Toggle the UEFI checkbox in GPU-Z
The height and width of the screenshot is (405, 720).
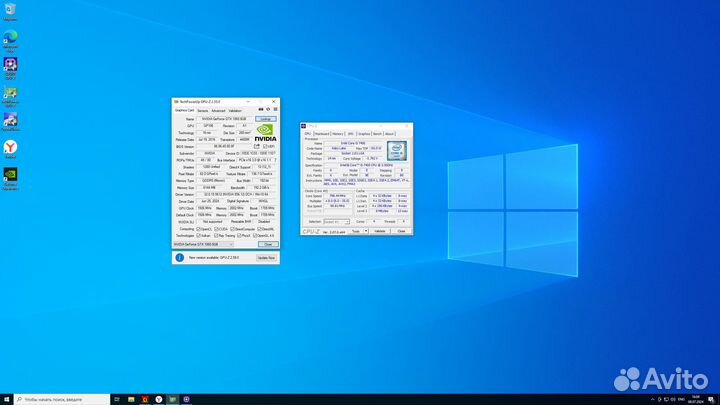[x=264, y=146]
